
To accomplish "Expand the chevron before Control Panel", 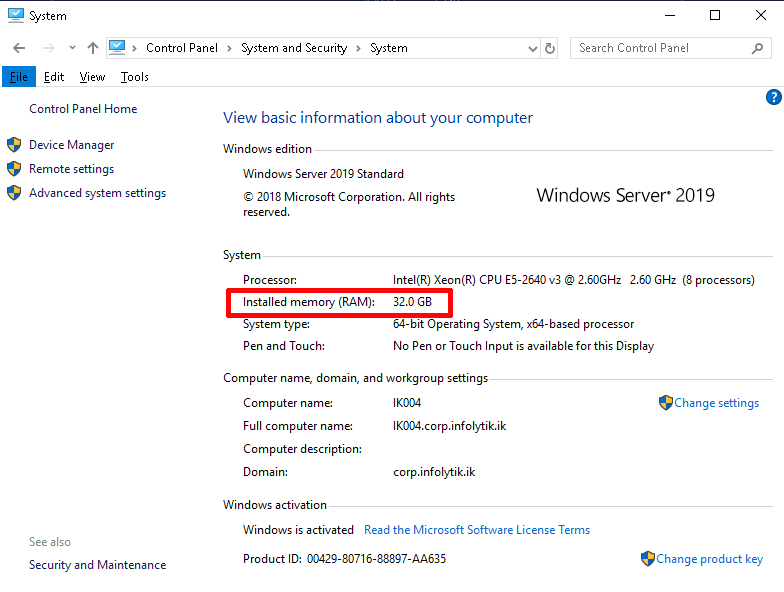I will 134,48.
